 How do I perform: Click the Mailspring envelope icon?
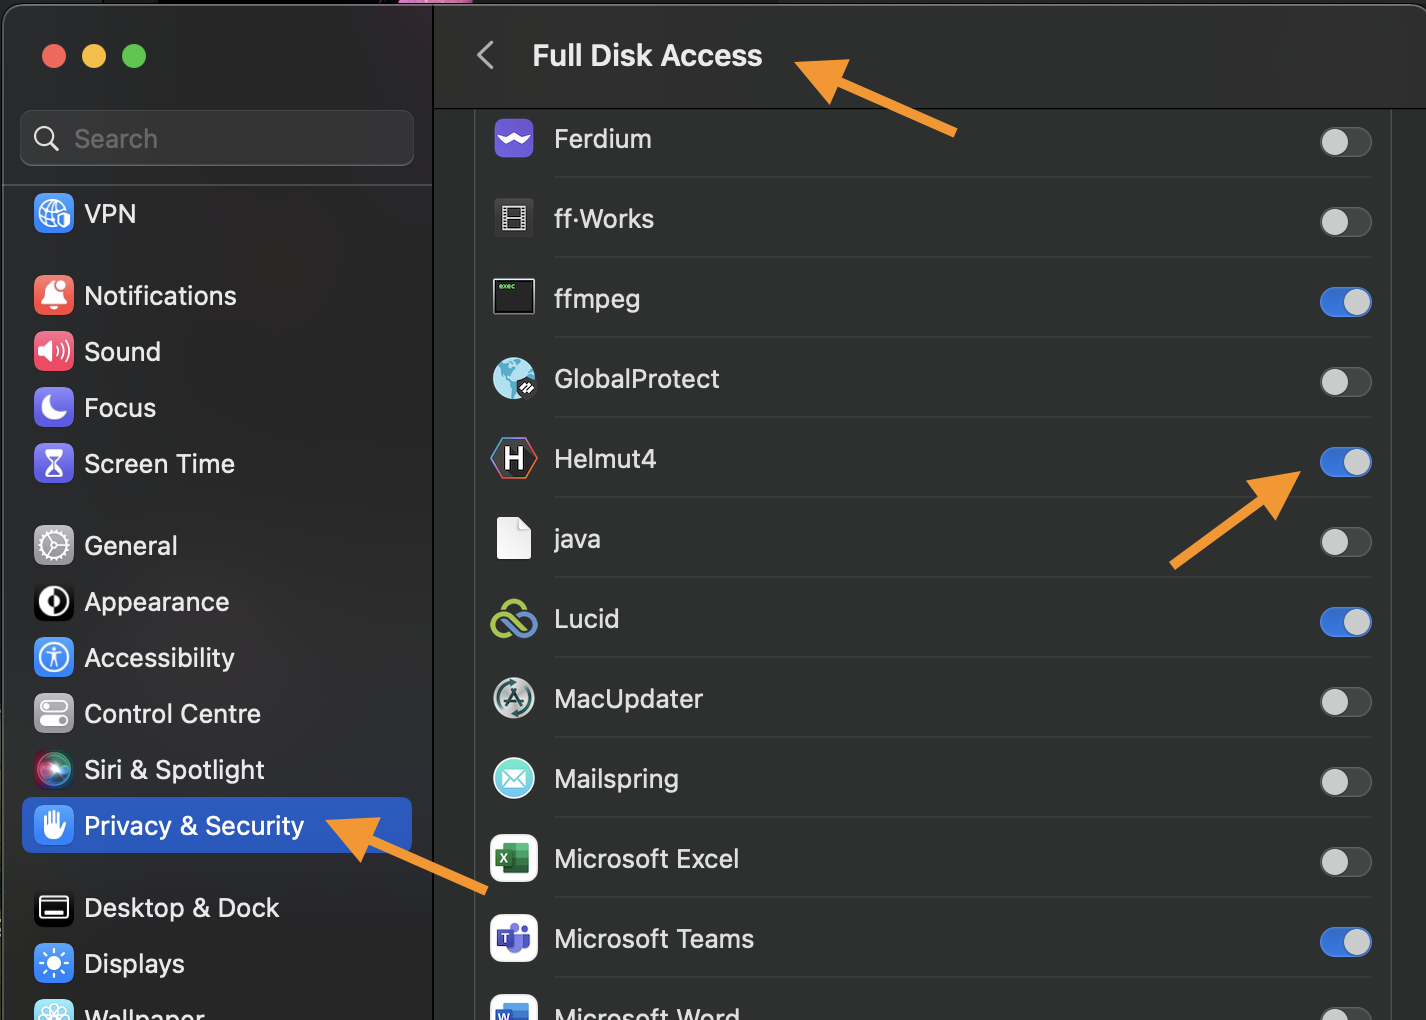click(514, 779)
